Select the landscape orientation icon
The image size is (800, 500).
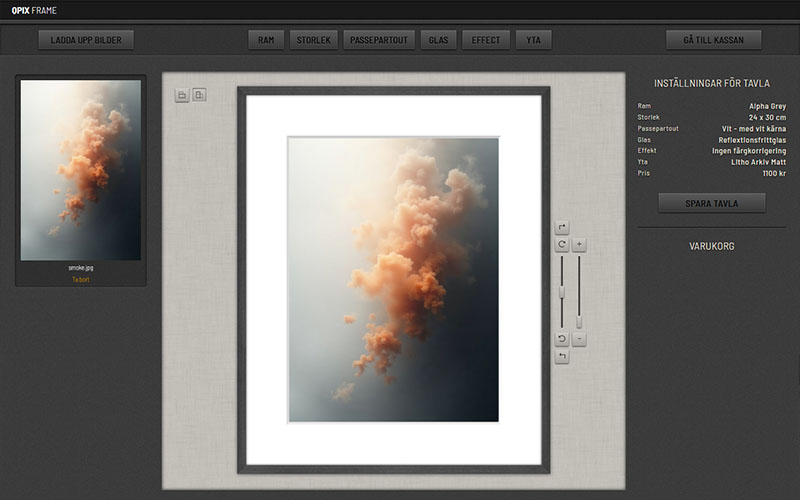(x=182, y=95)
